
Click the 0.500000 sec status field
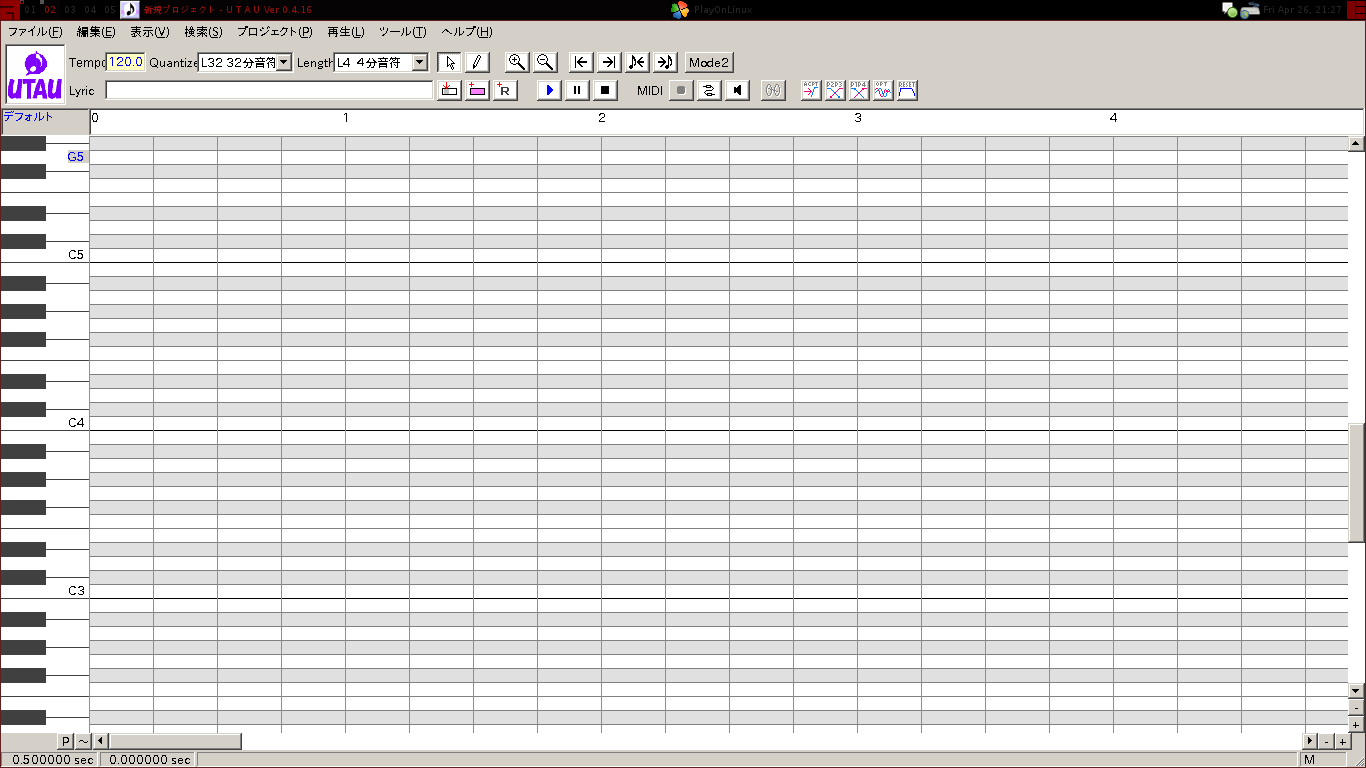(x=50, y=760)
